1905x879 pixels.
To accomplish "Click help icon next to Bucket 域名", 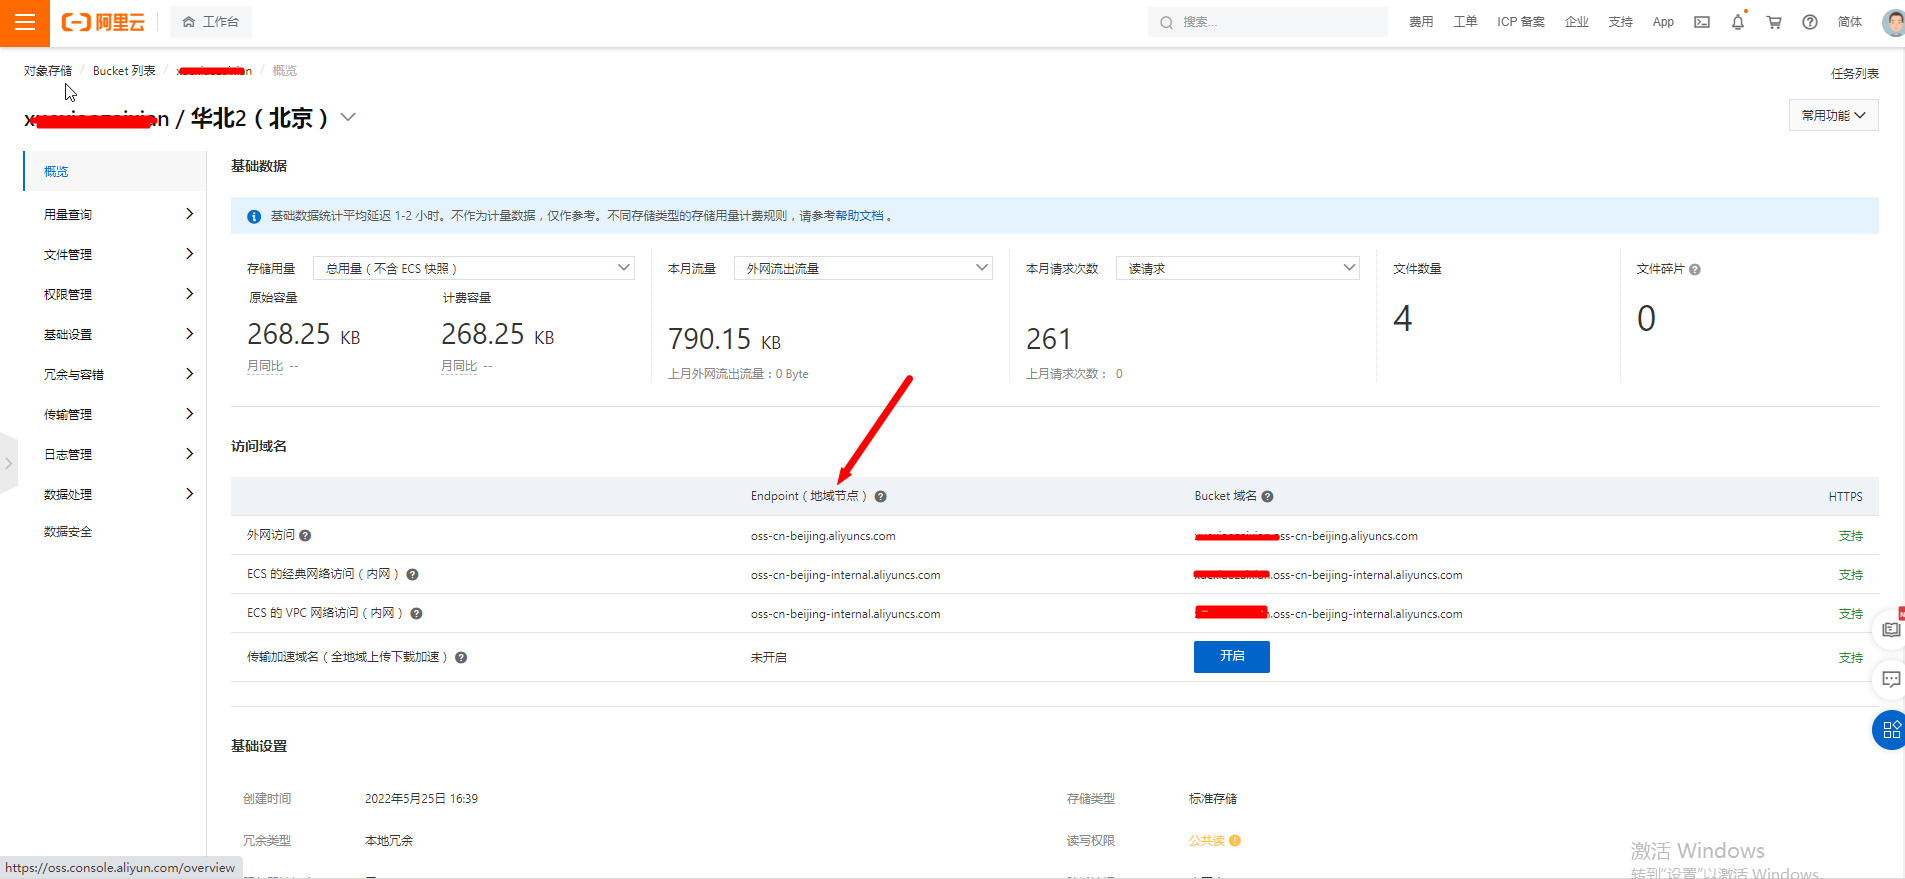I will coord(1267,497).
